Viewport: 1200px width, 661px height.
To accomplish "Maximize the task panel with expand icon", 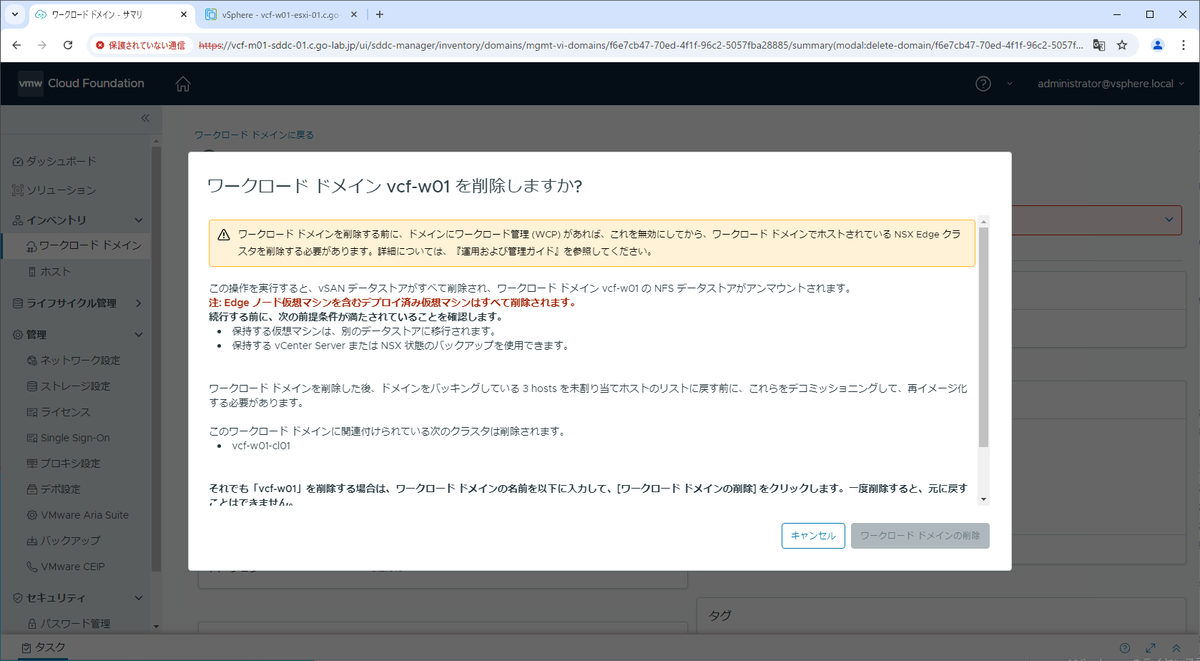I will 1151,648.
